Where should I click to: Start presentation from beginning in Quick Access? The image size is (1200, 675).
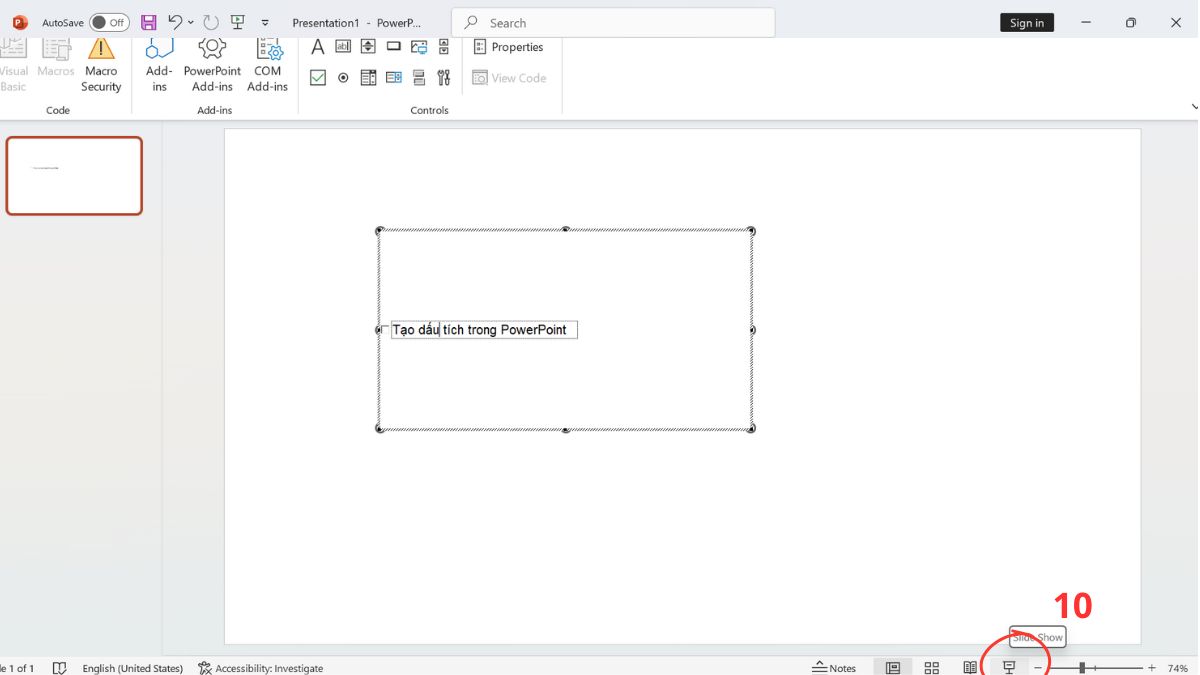coord(237,22)
